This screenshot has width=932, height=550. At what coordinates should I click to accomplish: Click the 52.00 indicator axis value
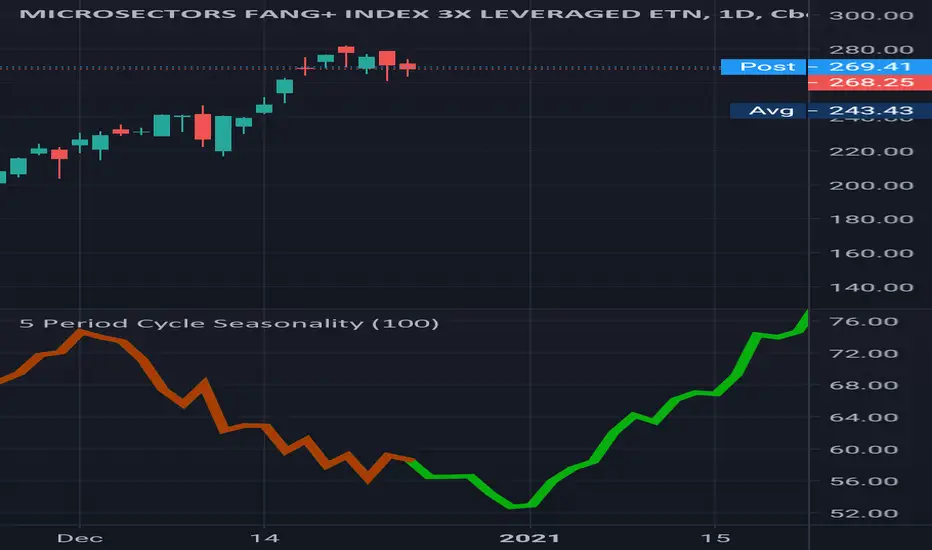coord(863,513)
